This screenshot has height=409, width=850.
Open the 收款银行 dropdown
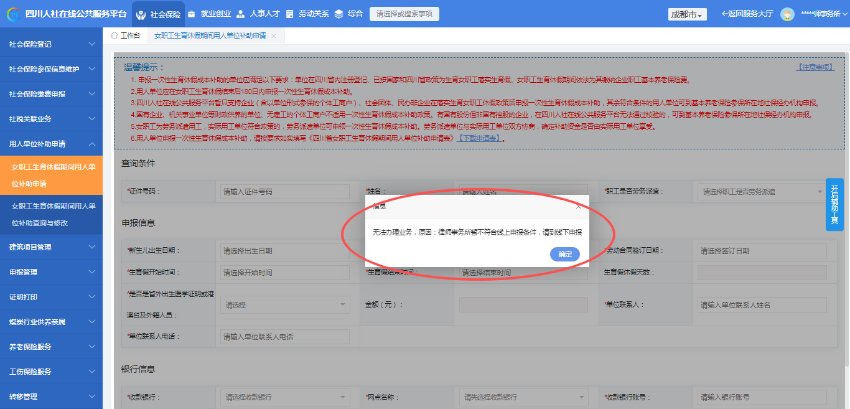pyautogui.click(x=285, y=397)
